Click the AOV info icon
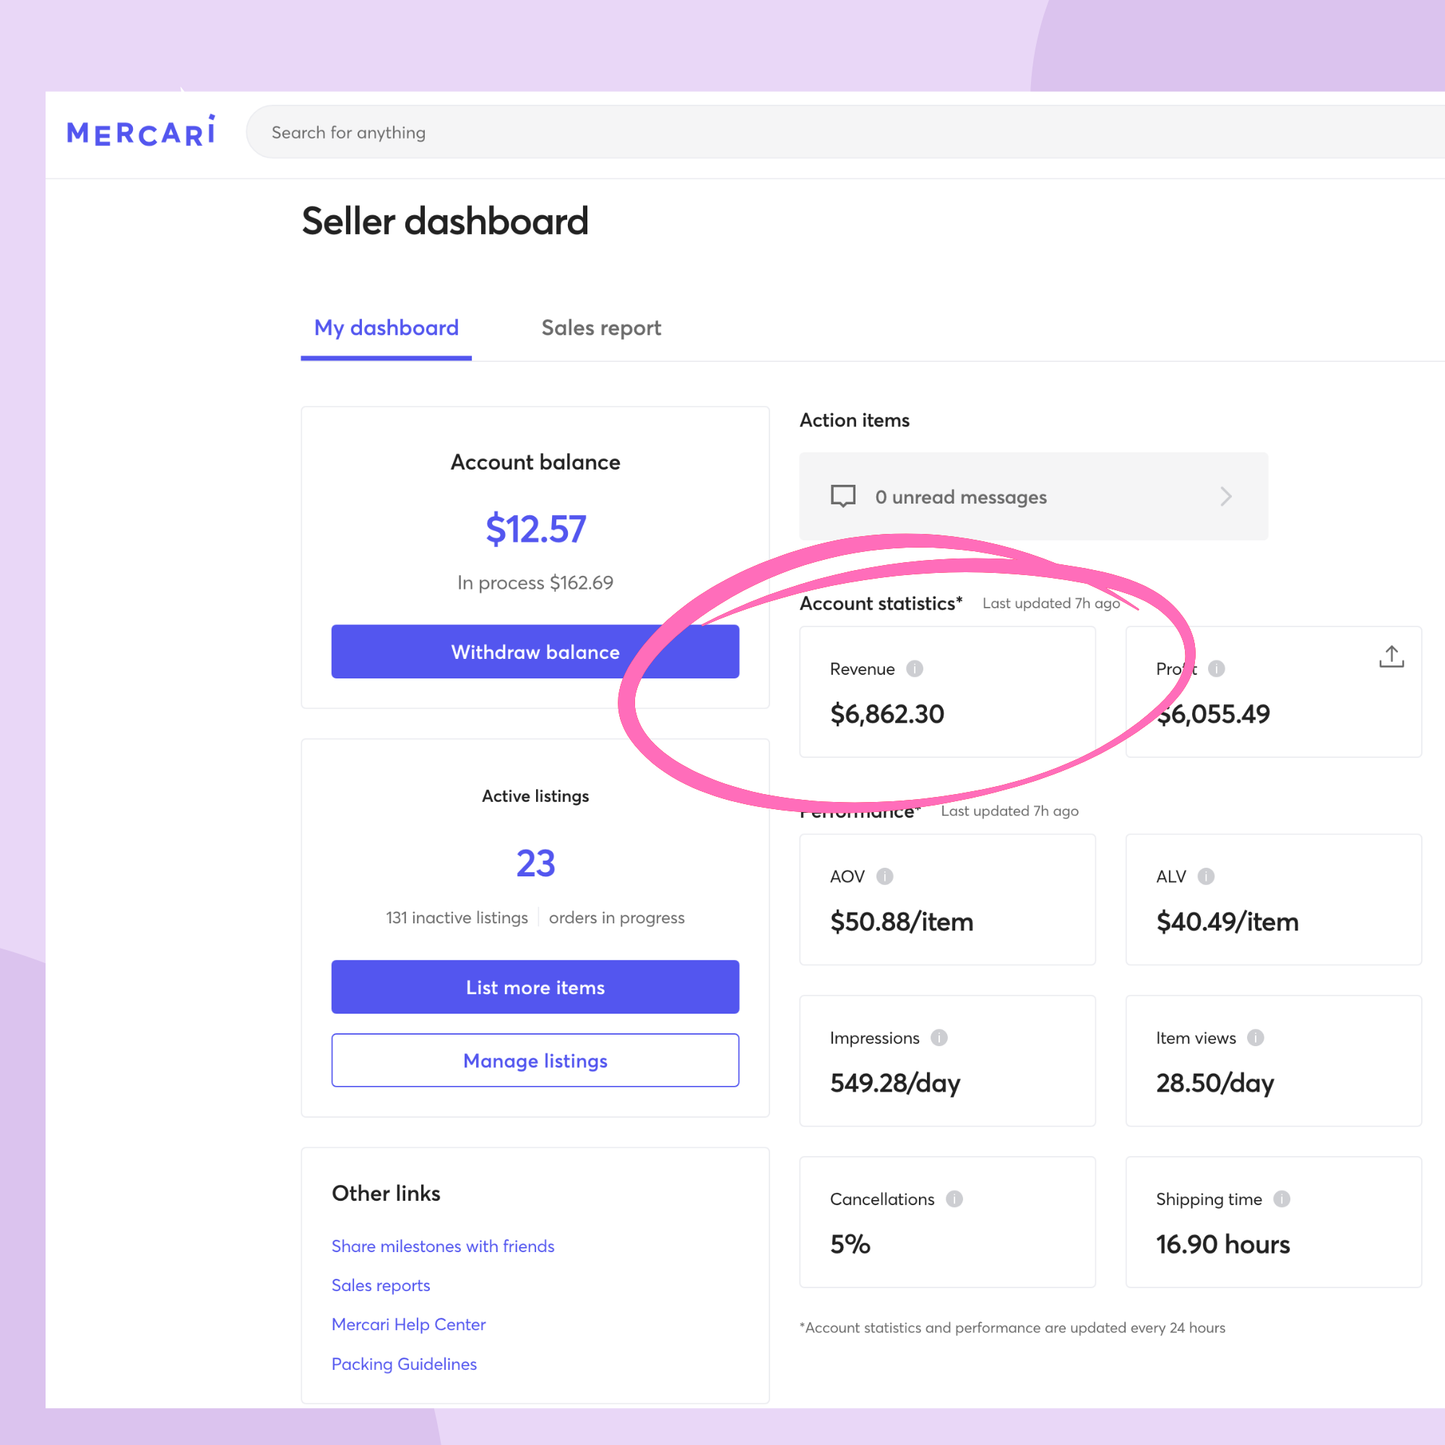This screenshot has height=1445, width=1445. pos(884,876)
